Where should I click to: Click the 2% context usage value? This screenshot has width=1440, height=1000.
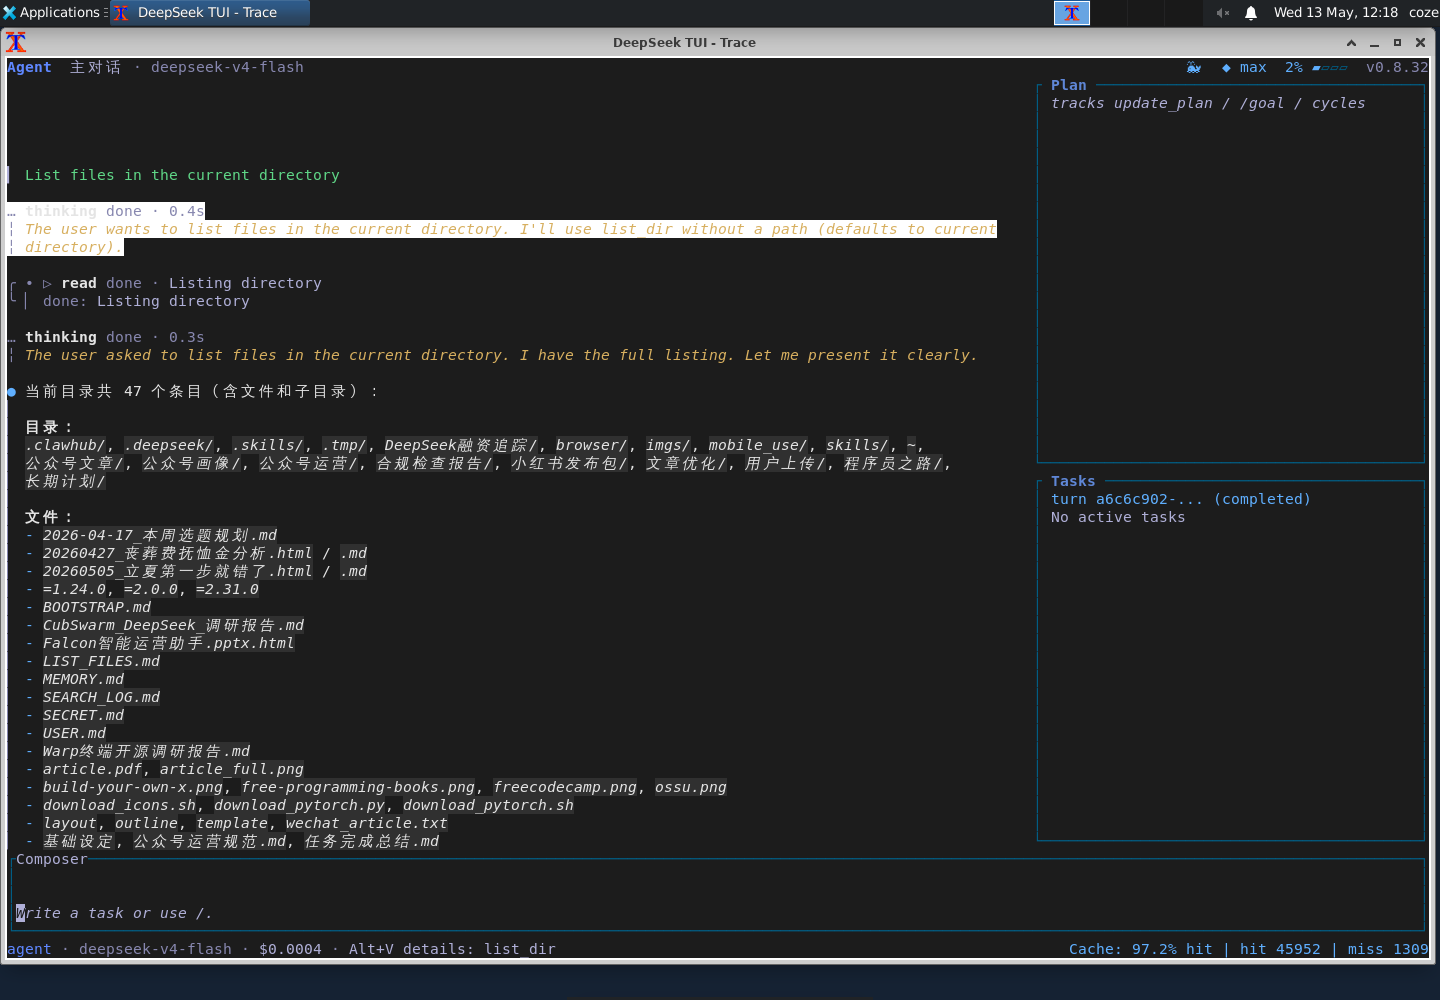(1294, 67)
